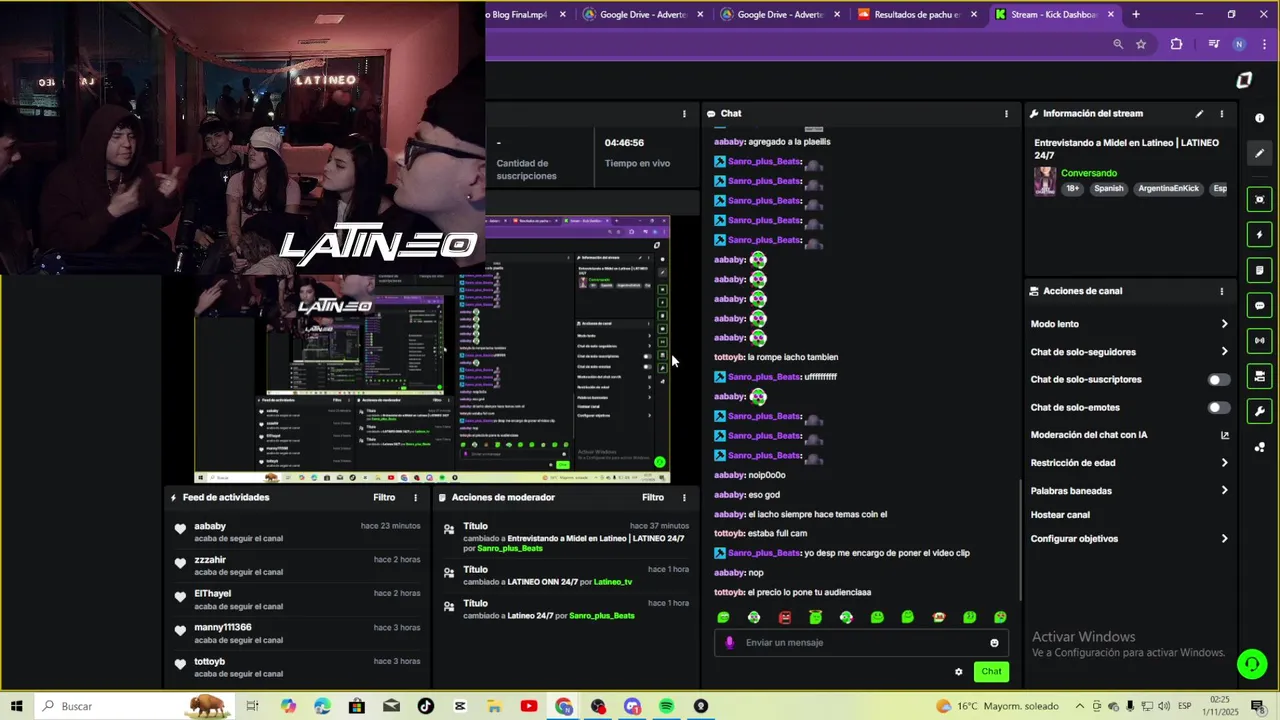Open Latineo_tv moderator link
The height and width of the screenshot is (720, 1280).
[x=613, y=582]
